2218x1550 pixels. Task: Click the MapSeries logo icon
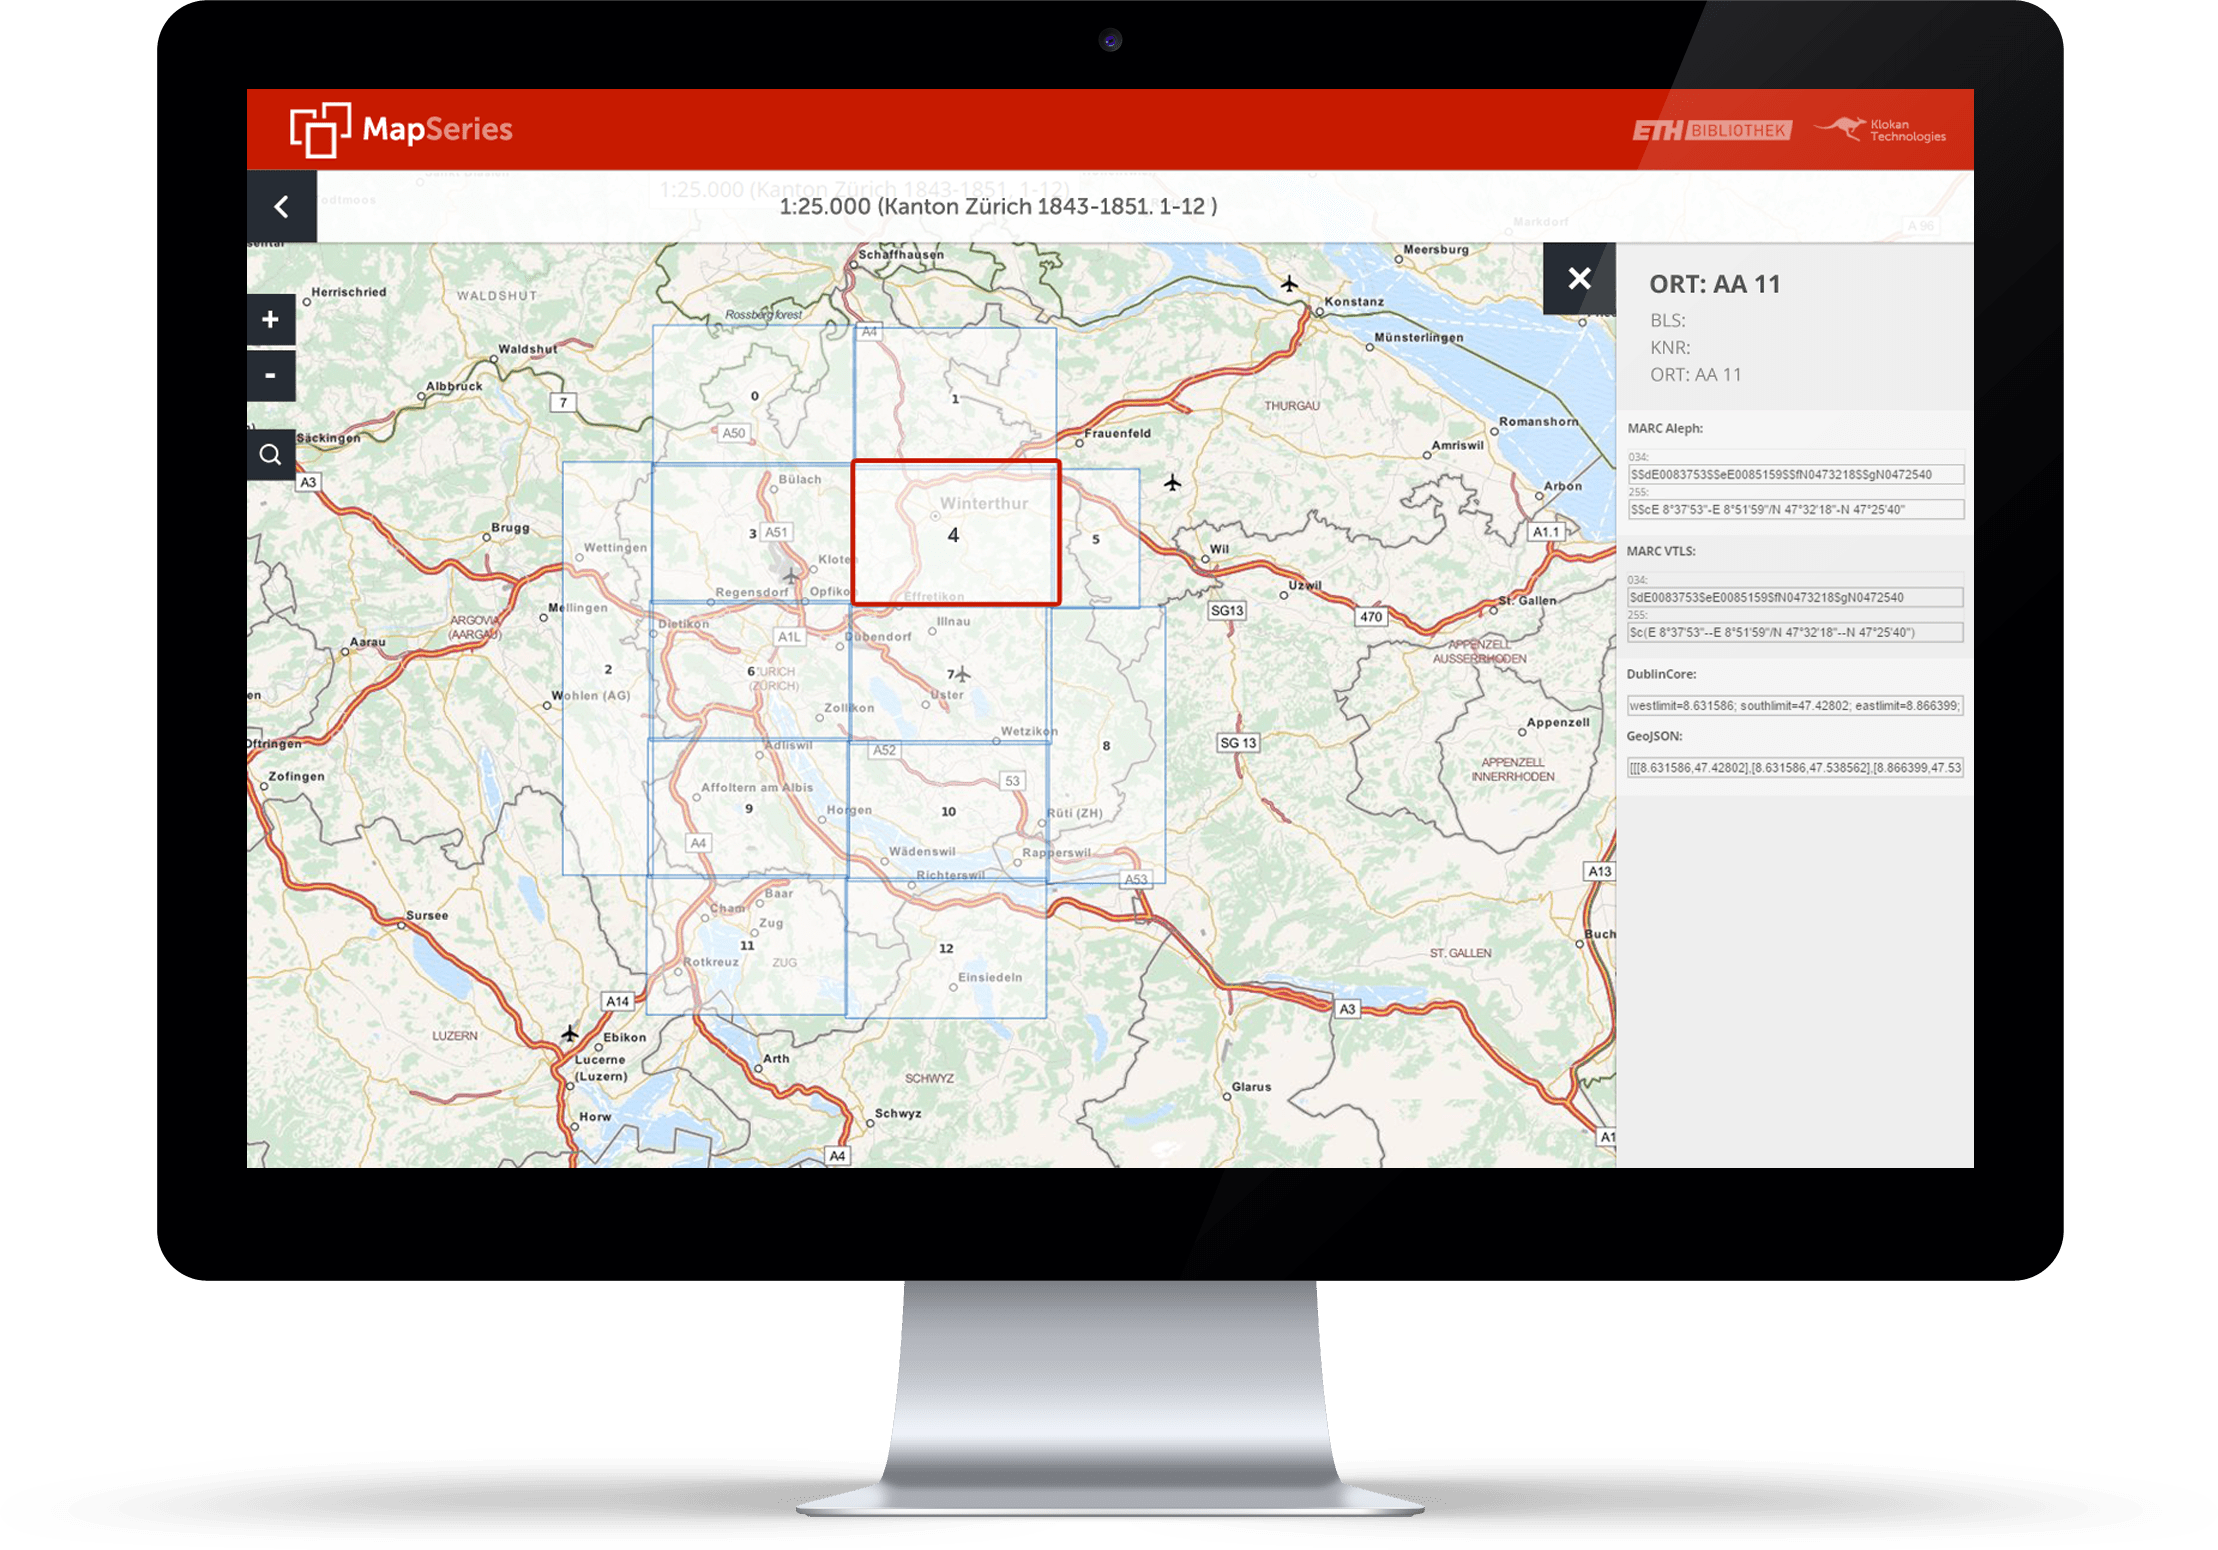point(320,130)
